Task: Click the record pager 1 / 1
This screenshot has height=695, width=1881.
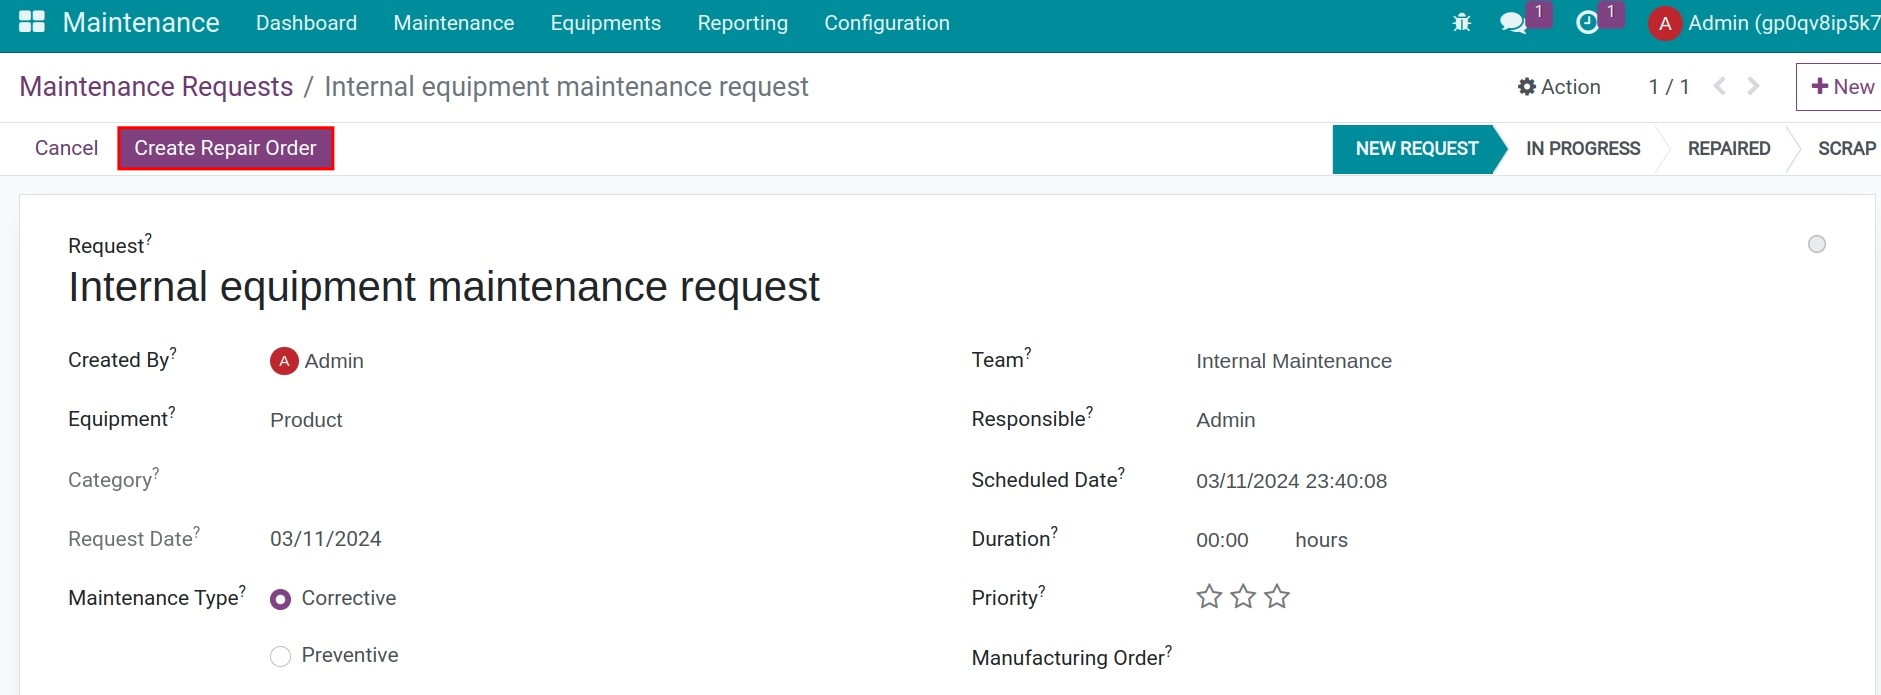Action: pyautogui.click(x=1669, y=87)
